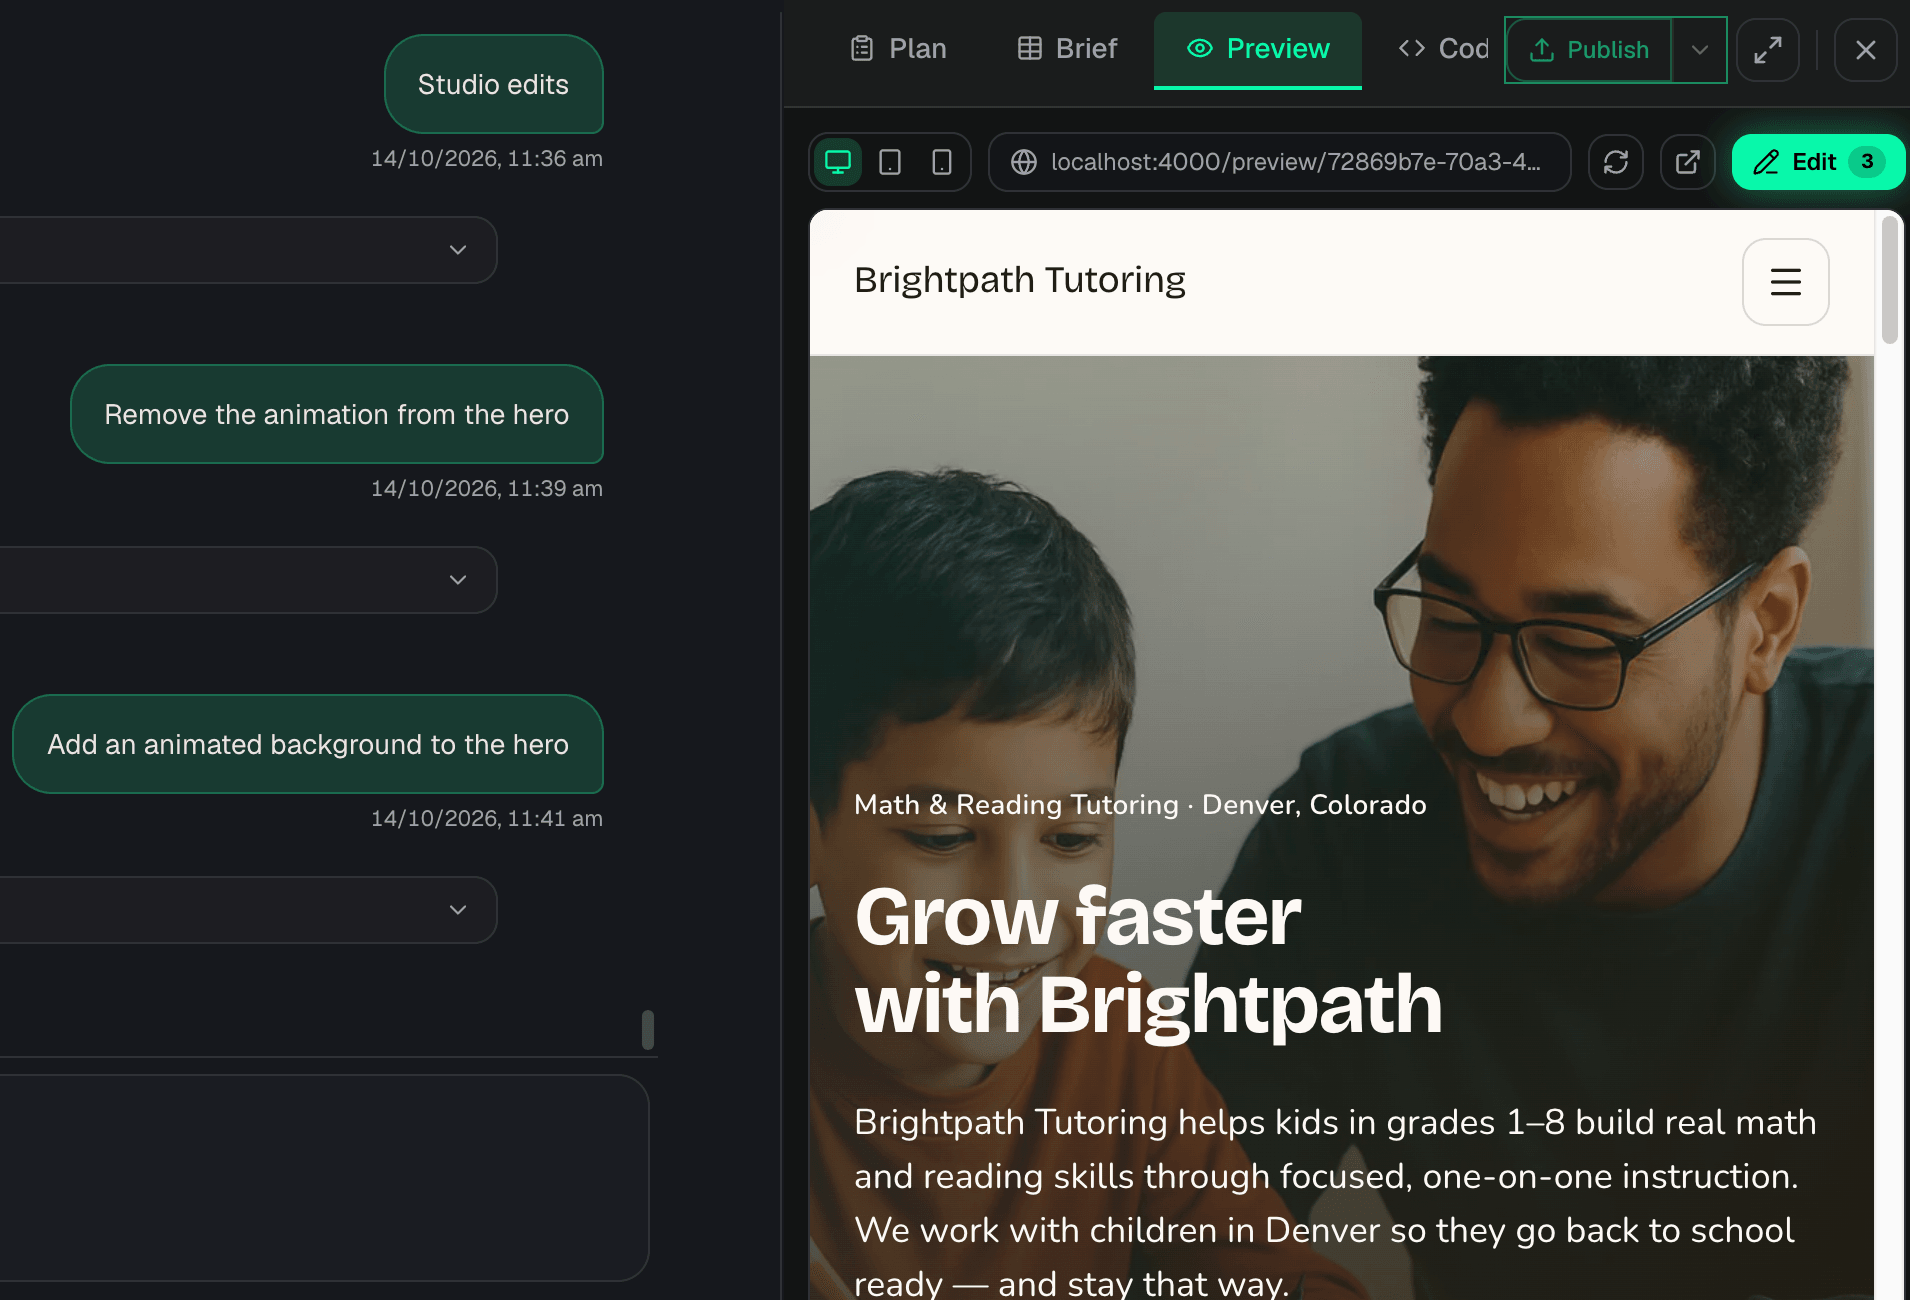This screenshot has width=1910, height=1300.
Task: Click the Edit button with badge 3
Action: tap(1818, 162)
